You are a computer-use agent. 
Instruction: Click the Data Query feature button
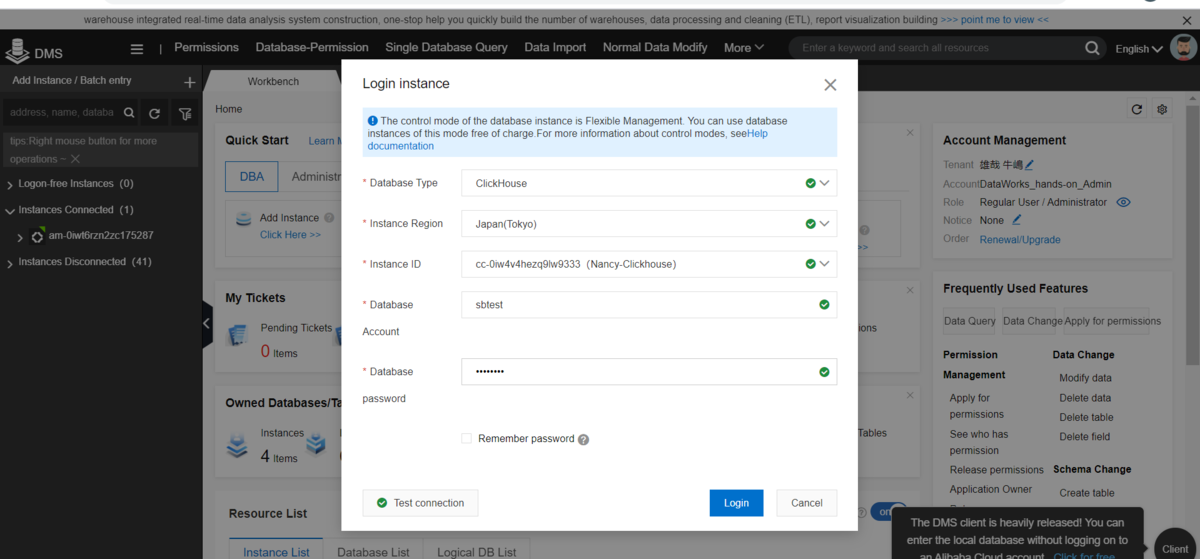click(x=970, y=321)
